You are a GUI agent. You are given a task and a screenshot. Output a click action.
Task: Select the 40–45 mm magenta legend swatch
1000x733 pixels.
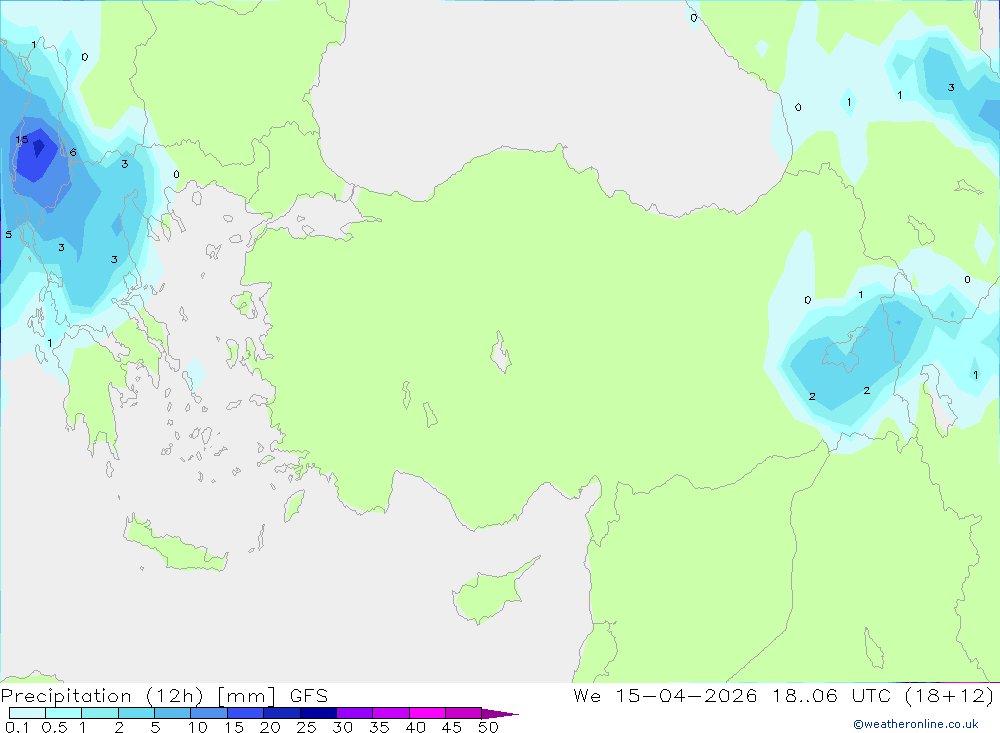(x=427, y=713)
